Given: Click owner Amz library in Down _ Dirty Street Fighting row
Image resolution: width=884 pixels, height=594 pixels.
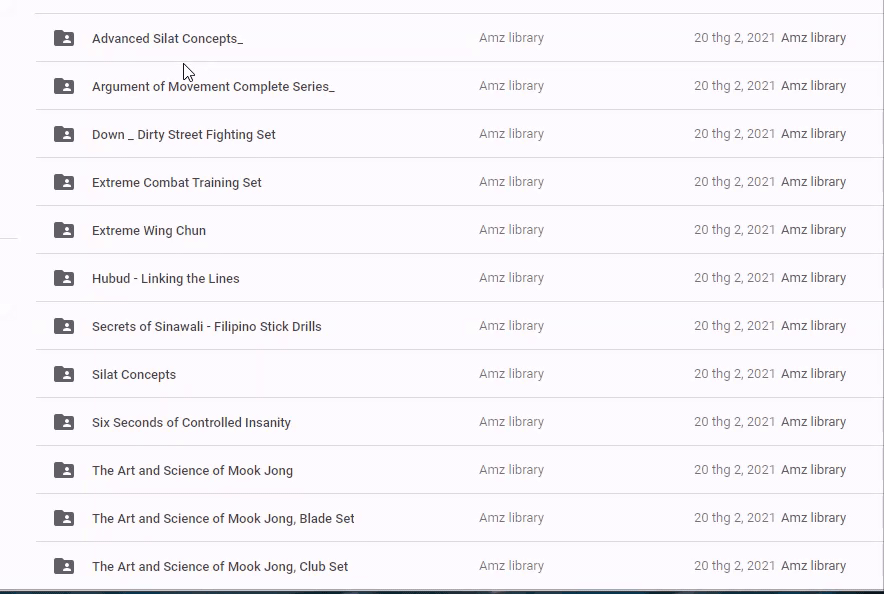Looking at the screenshot, I should (511, 134).
